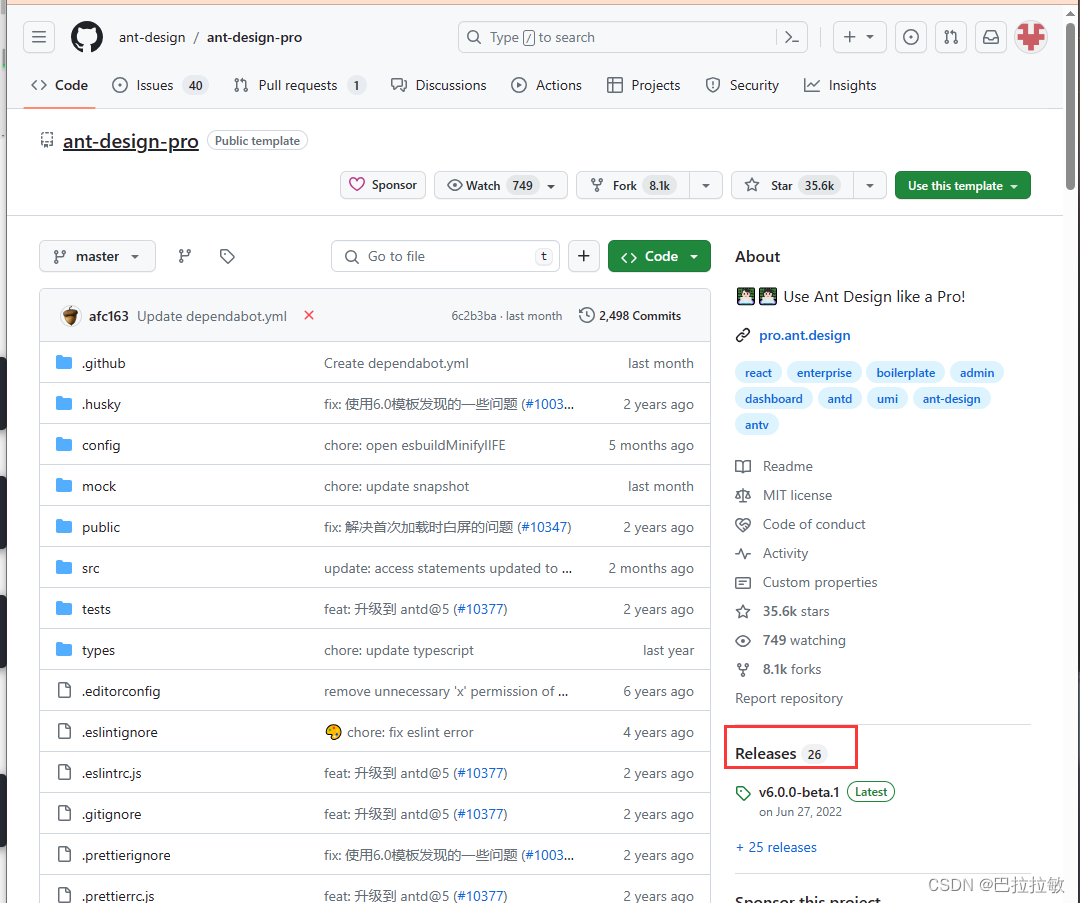View tags icon next to branches
The height and width of the screenshot is (903, 1080).
227,256
